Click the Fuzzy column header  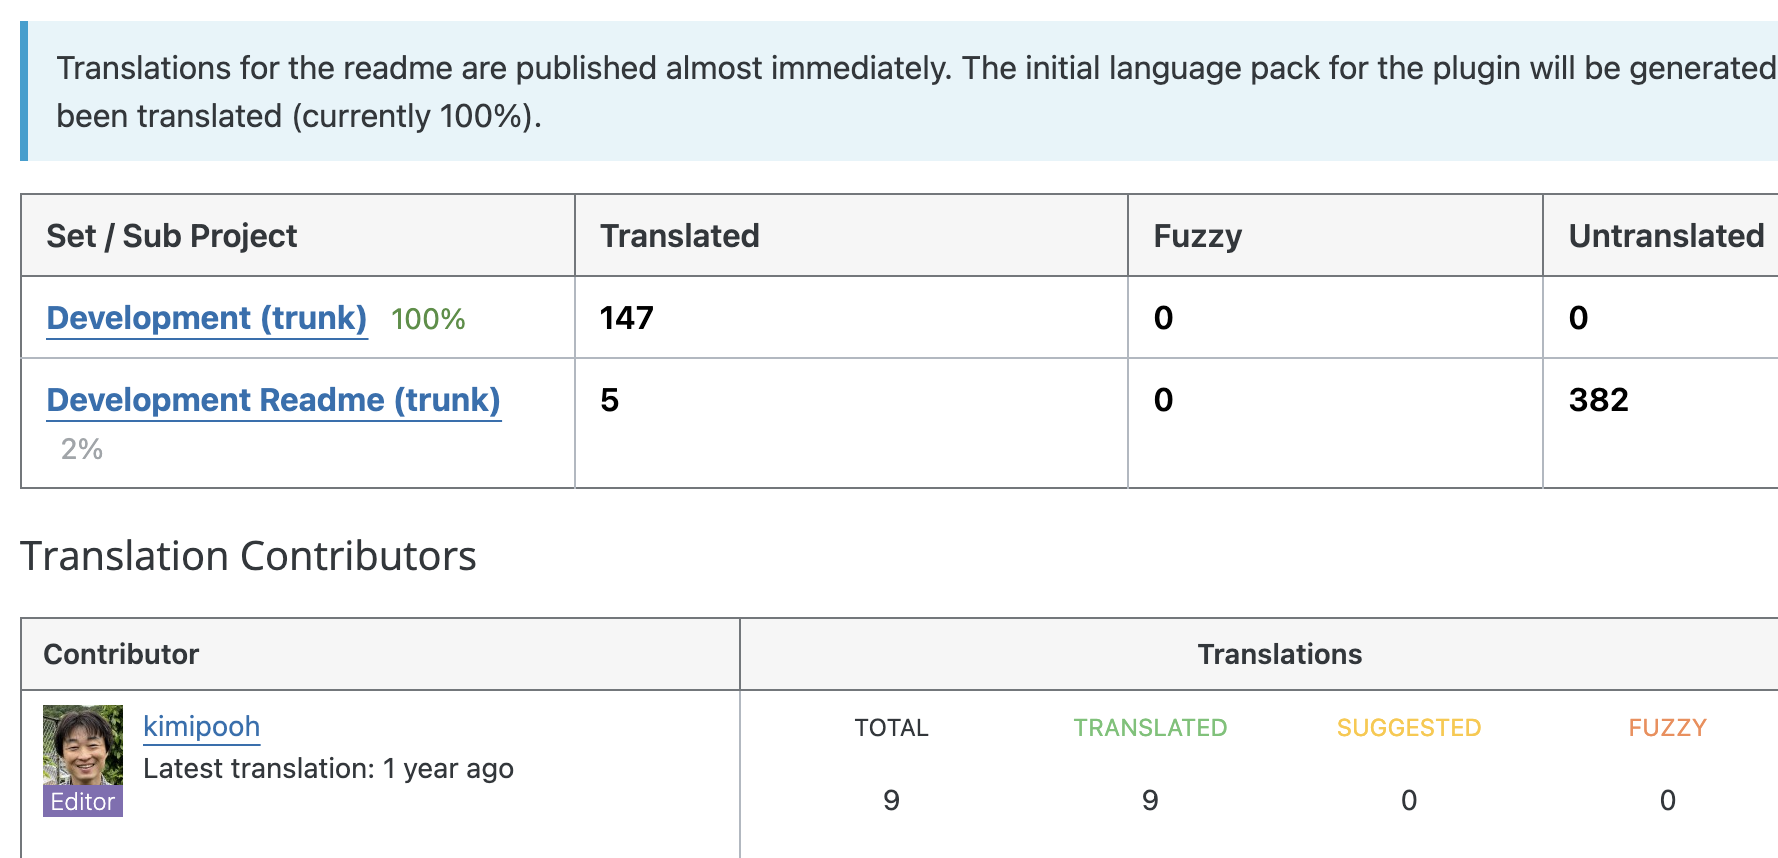[x=1197, y=236]
